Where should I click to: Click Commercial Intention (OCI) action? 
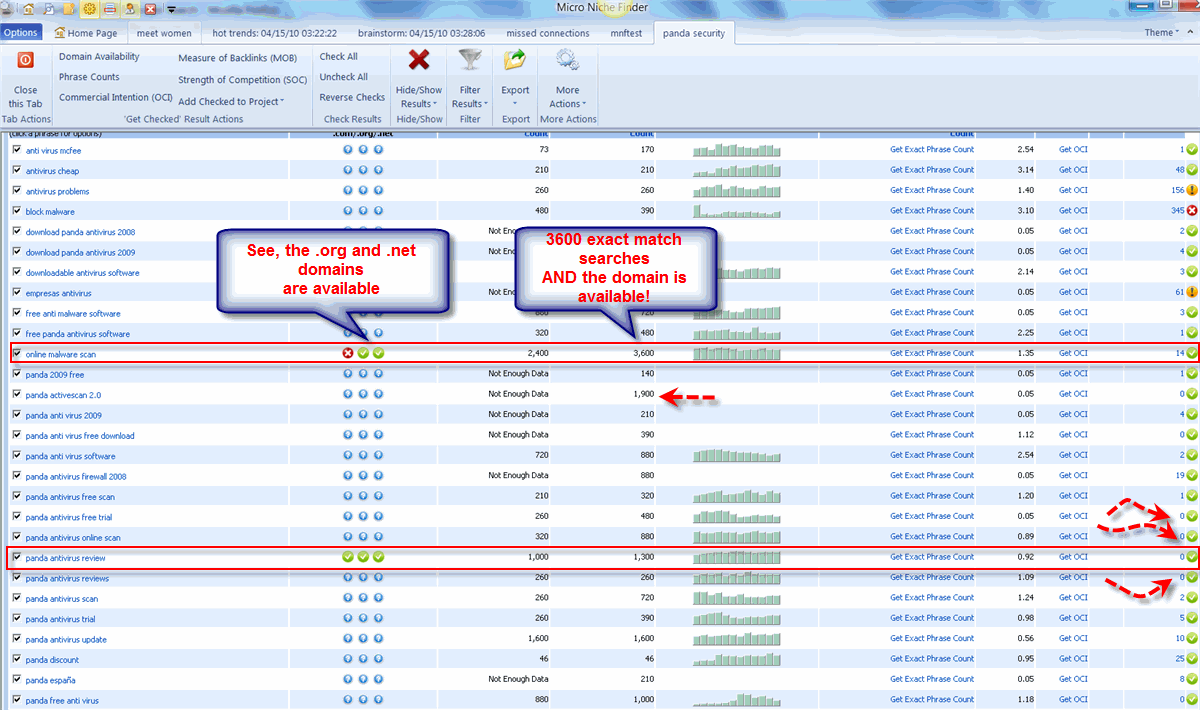click(116, 97)
